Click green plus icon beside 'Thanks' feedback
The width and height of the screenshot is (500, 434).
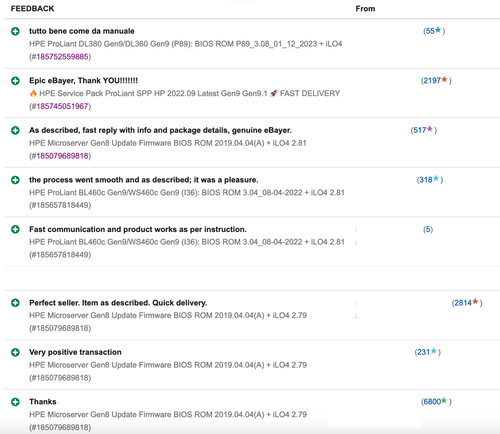(x=15, y=402)
